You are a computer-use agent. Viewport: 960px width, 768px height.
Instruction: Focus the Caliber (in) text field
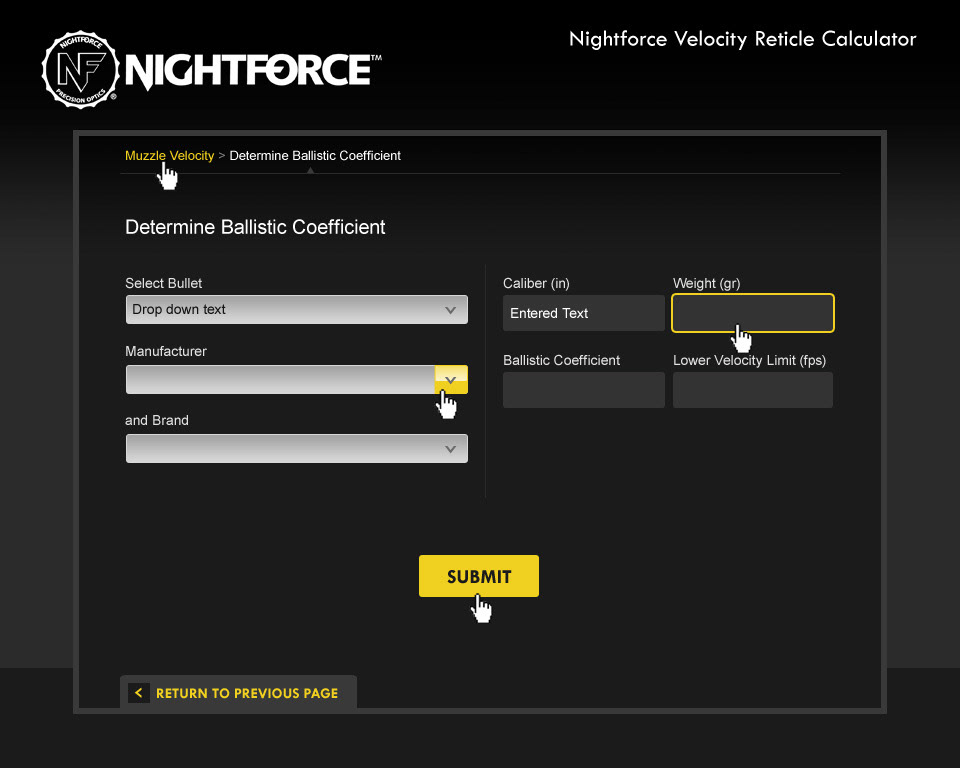tap(583, 313)
